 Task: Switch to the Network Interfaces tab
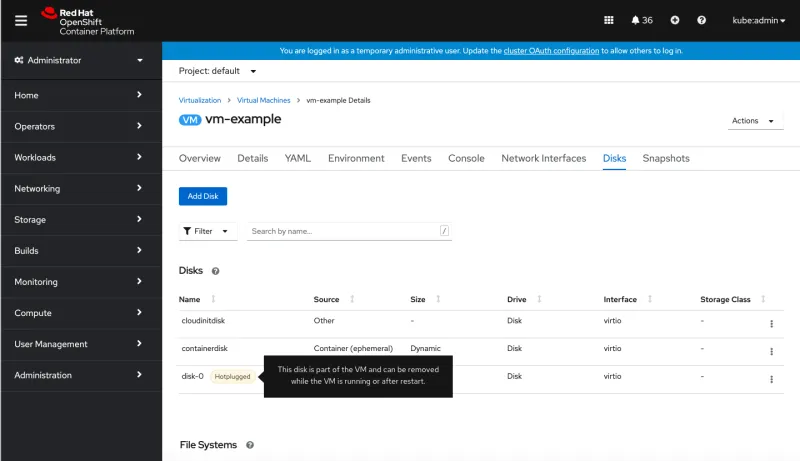pyautogui.click(x=543, y=158)
